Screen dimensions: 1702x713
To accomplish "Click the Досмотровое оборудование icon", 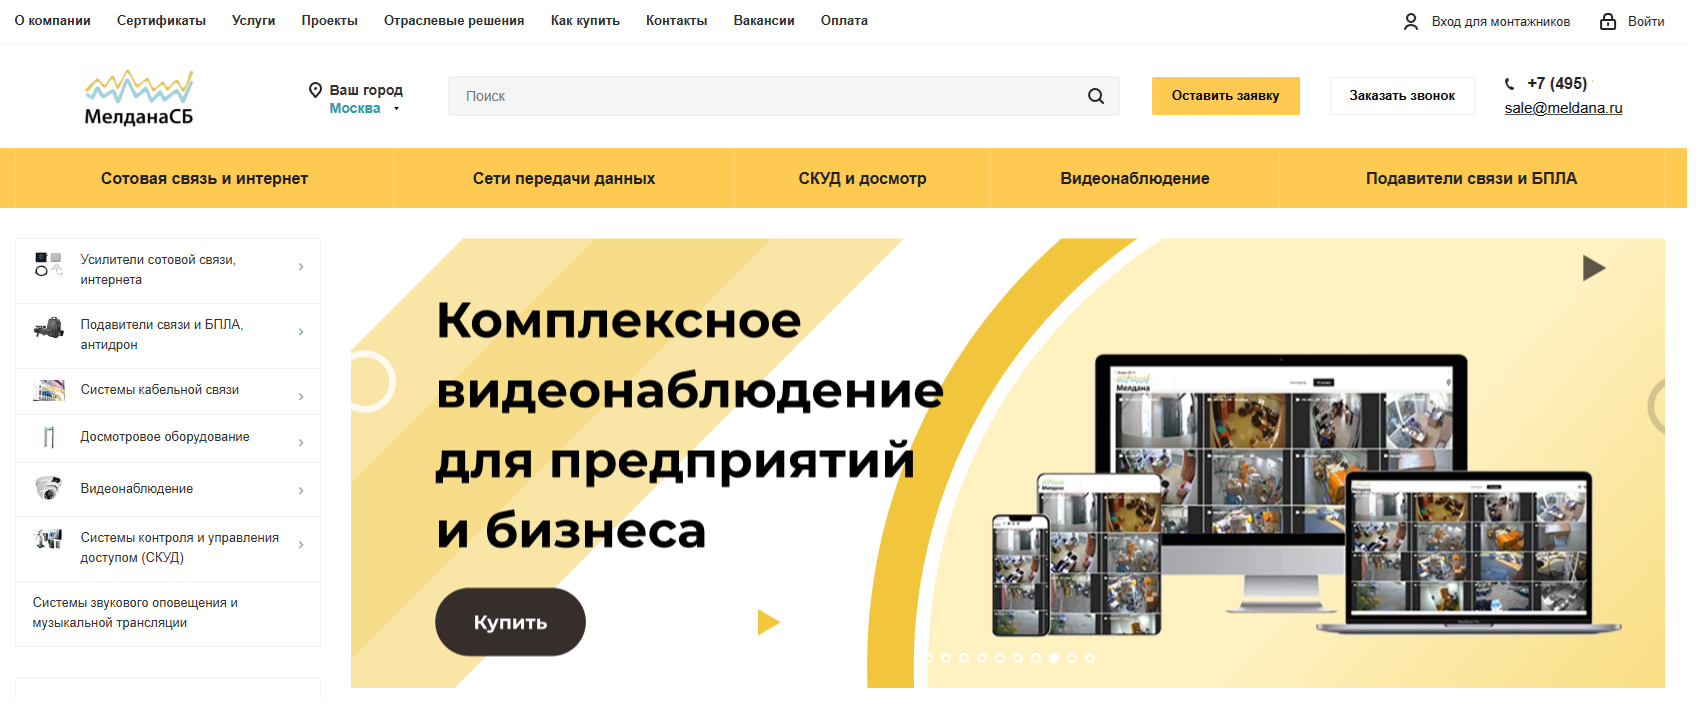I will coord(48,437).
